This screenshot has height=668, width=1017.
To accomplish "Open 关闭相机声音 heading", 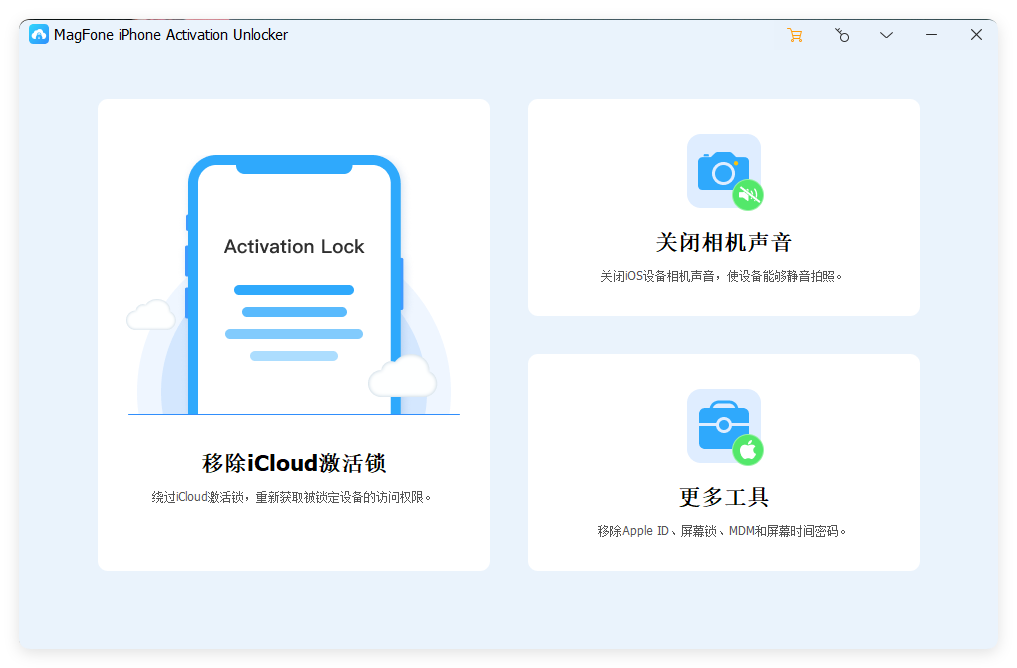I will pyautogui.click(x=724, y=243).
